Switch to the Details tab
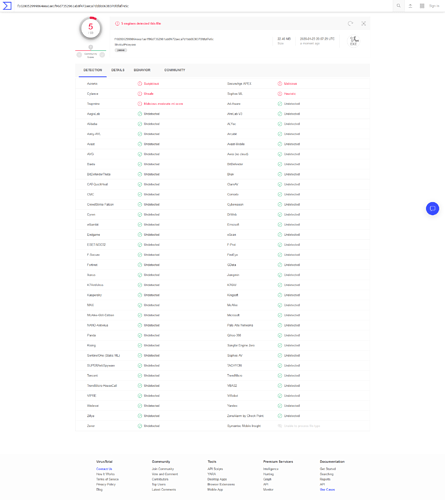This screenshot has height=500, width=445. 118,70
